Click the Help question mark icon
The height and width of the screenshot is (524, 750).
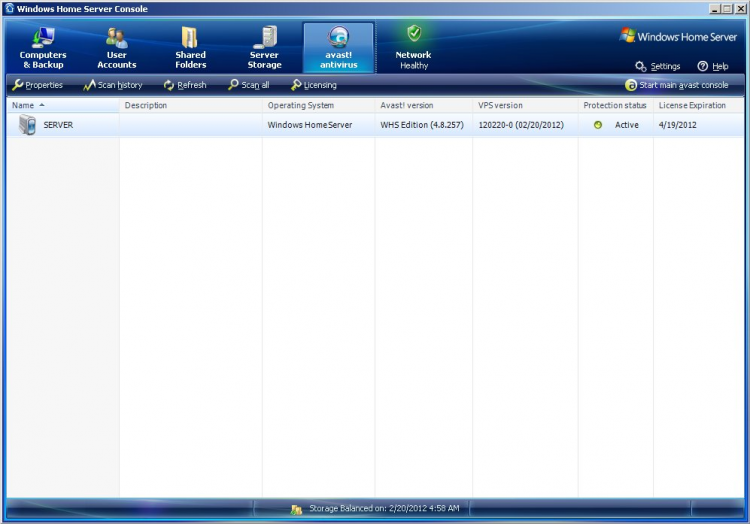tap(702, 66)
